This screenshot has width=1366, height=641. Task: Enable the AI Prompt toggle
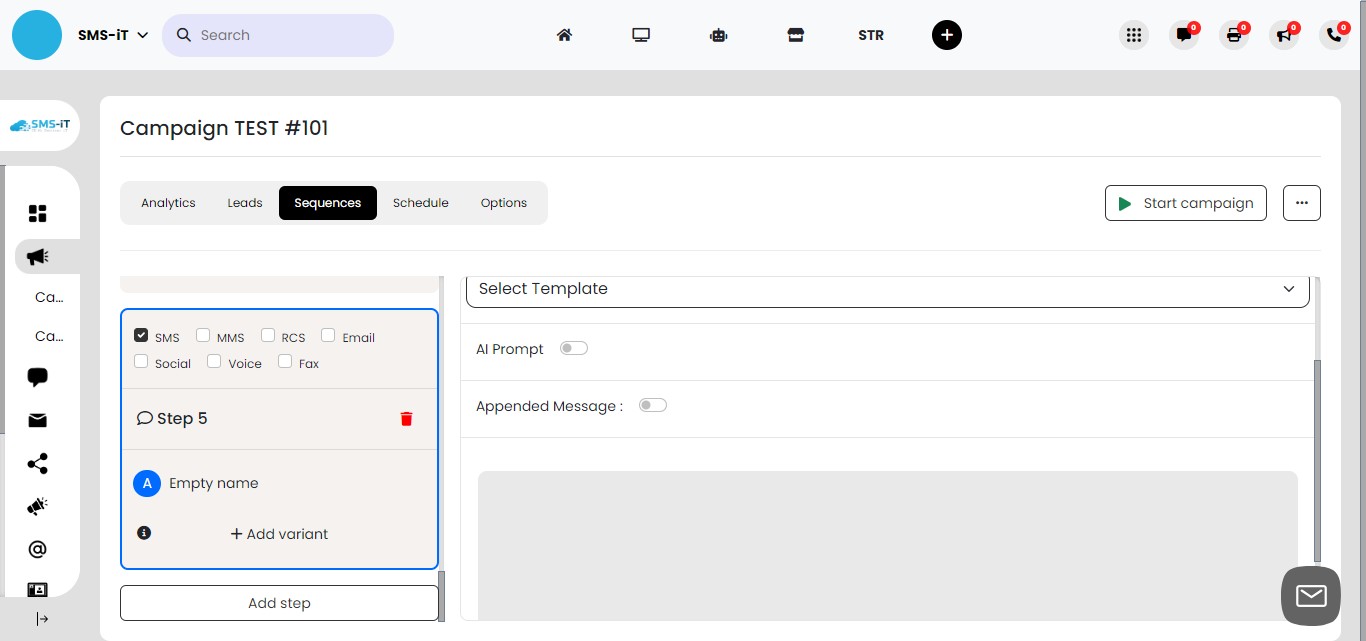[x=574, y=348]
